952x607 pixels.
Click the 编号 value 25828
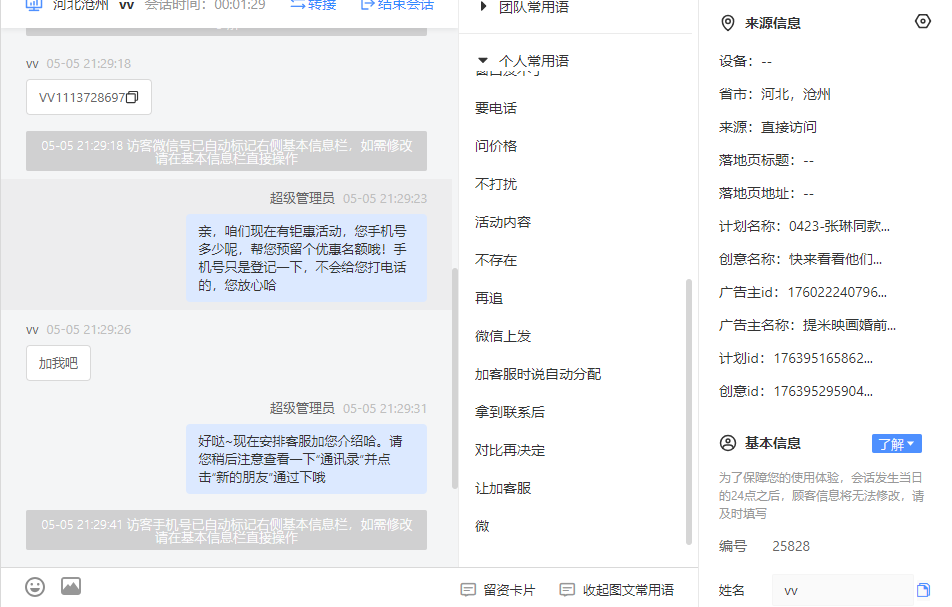tap(790, 546)
